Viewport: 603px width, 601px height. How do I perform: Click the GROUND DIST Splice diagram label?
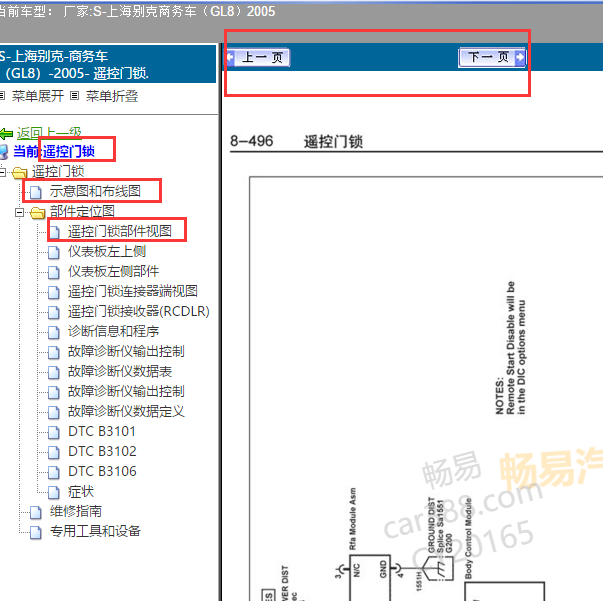tap(440, 526)
